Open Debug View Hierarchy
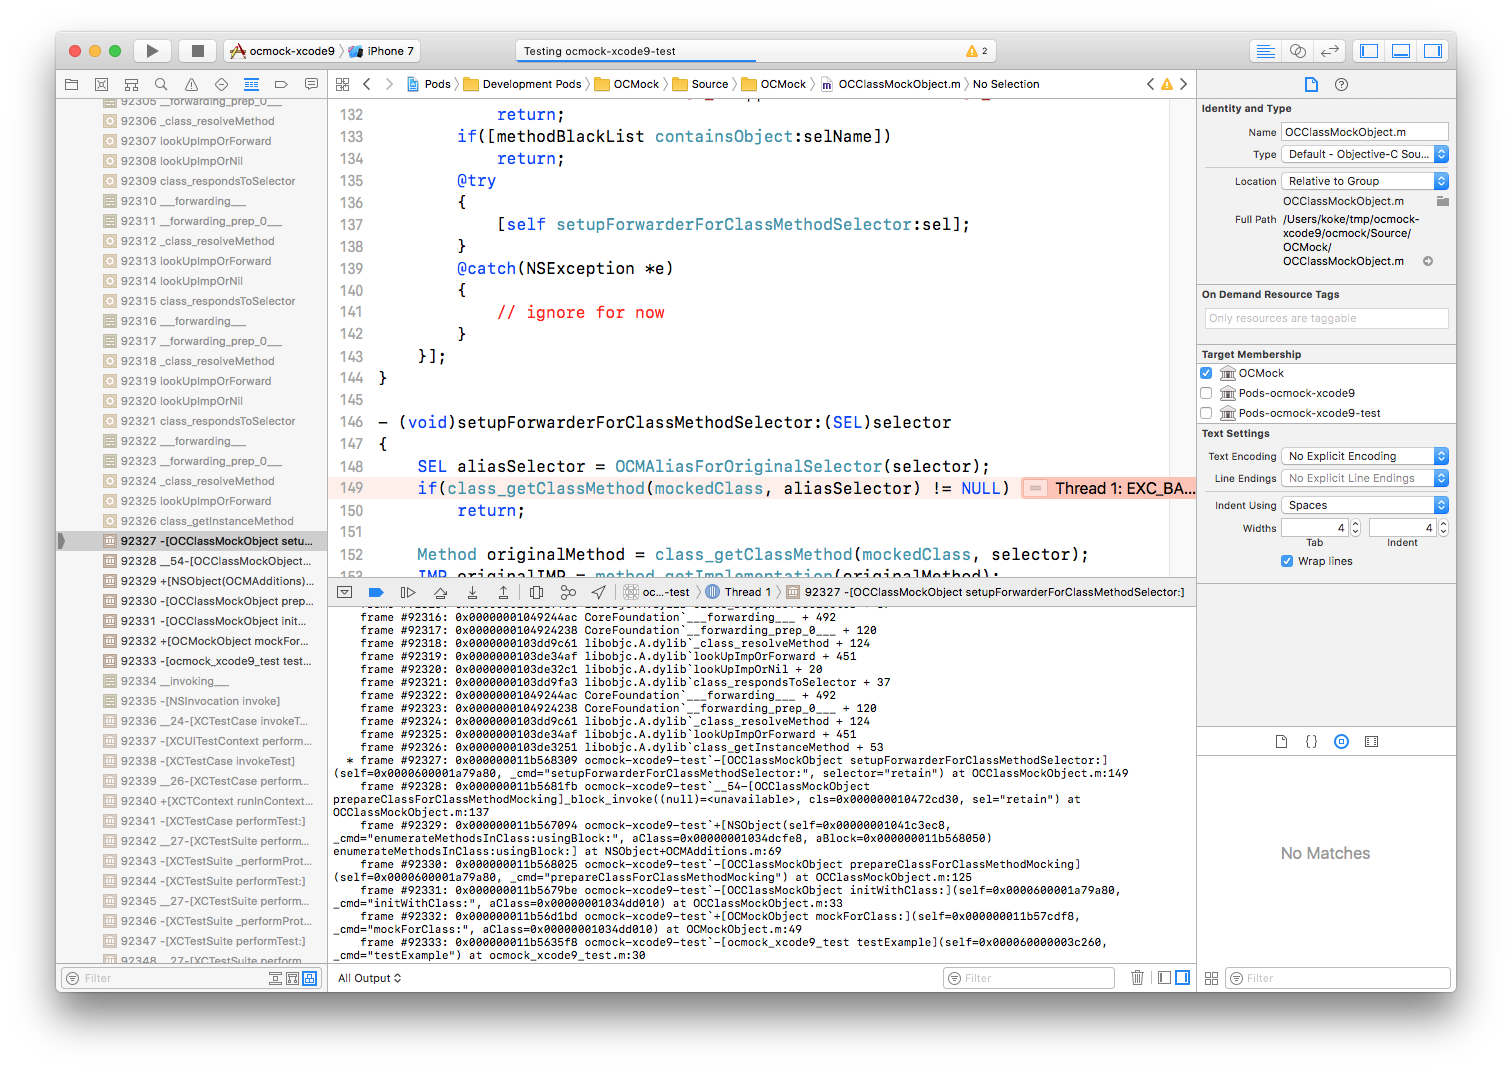 click(536, 592)
